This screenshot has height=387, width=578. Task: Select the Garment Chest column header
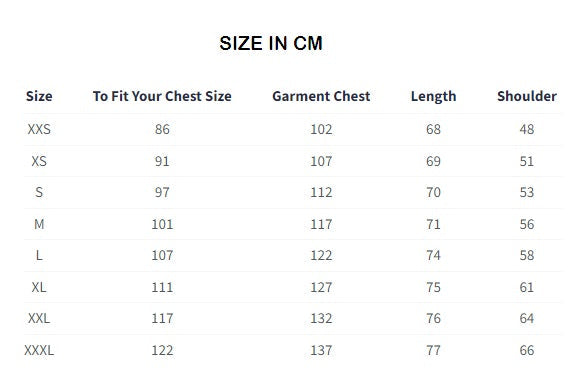(321, 96)
